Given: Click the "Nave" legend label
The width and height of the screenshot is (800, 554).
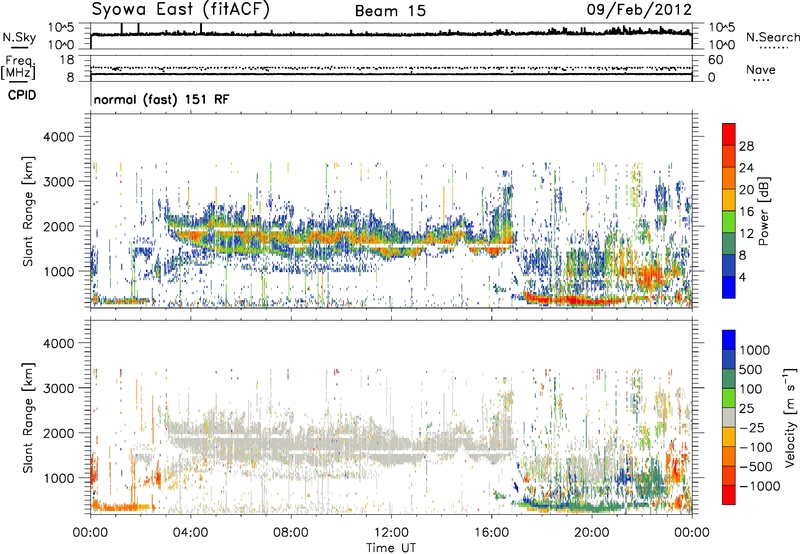Looking at the screenshot, I should [761, 70].
